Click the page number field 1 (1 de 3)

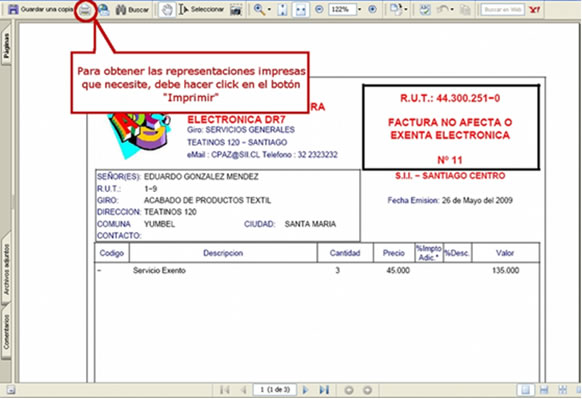275,390
